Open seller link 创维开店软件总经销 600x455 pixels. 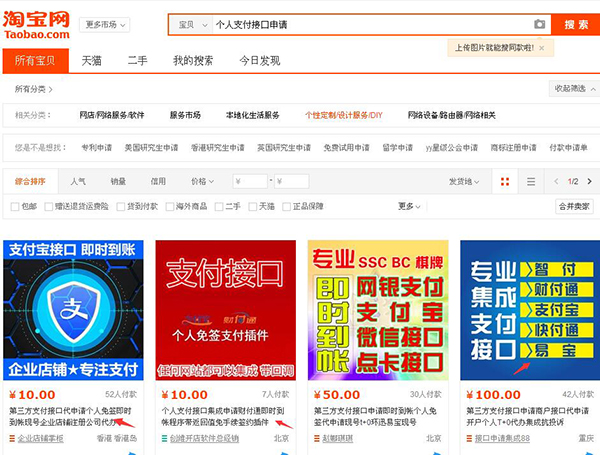[x=204, y=439]
